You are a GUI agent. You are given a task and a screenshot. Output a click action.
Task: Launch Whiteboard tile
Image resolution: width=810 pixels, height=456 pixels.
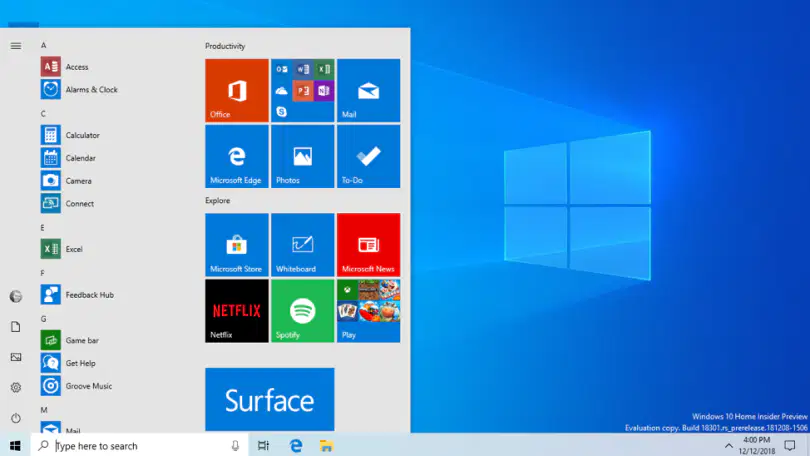coord(303,245)
